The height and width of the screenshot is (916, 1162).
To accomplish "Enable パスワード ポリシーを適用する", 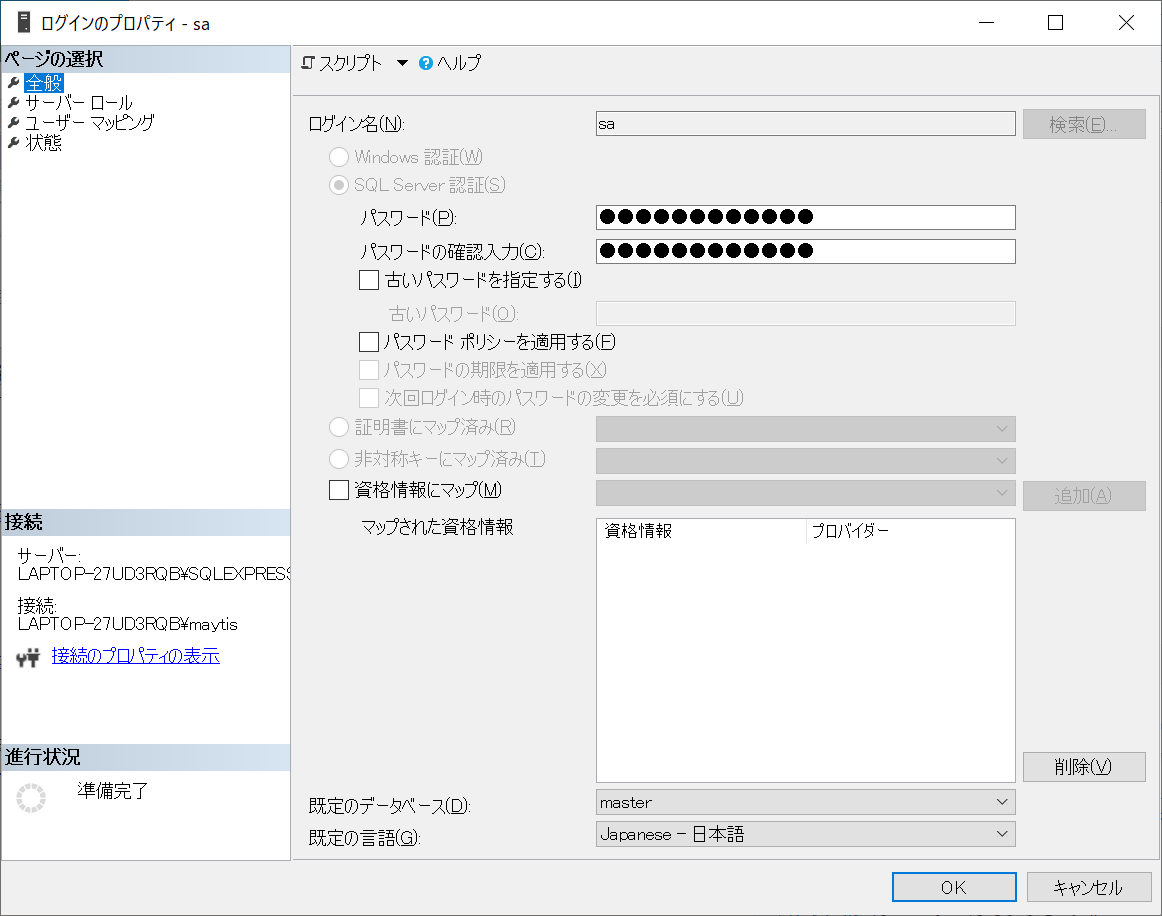I will point(370,342).
